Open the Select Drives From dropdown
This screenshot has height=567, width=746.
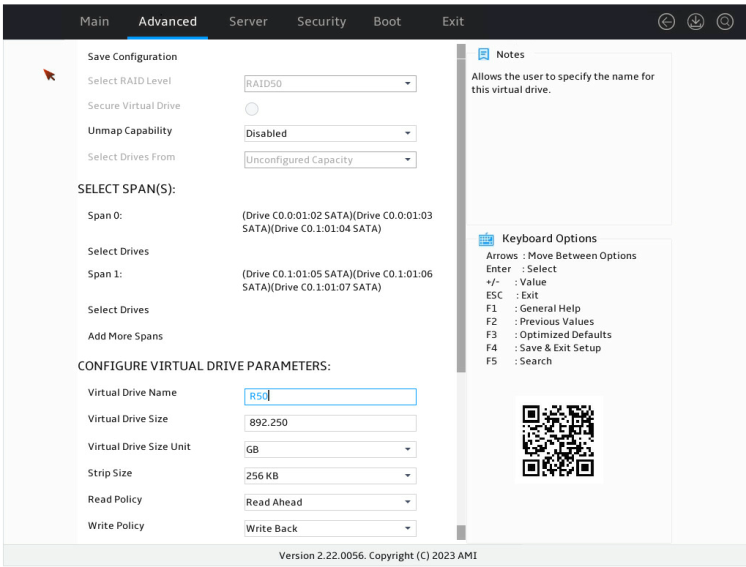pos(330,160)
